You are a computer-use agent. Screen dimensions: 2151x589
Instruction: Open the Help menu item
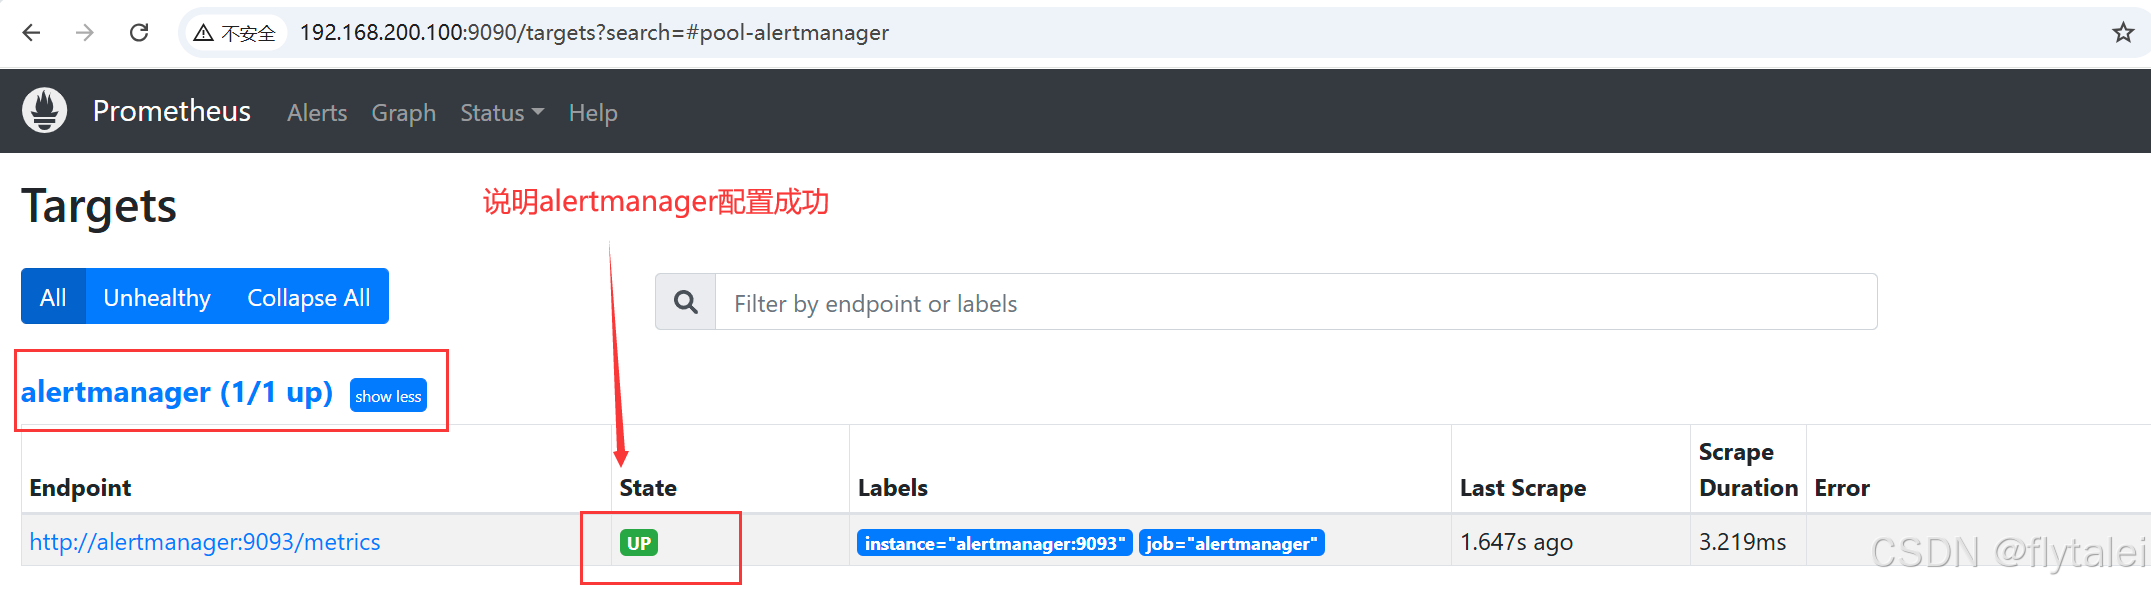(593, 113)
